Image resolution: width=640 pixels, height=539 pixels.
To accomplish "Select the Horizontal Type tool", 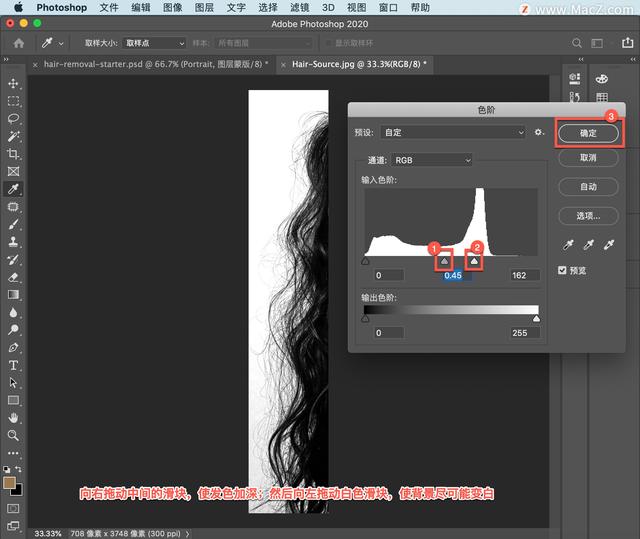I will [13, 365].
